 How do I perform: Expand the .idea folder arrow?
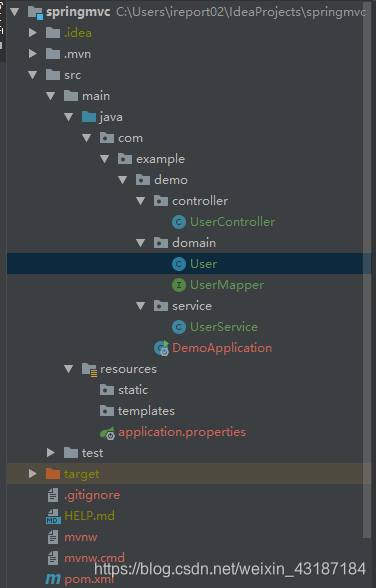(x=33, y=33)
